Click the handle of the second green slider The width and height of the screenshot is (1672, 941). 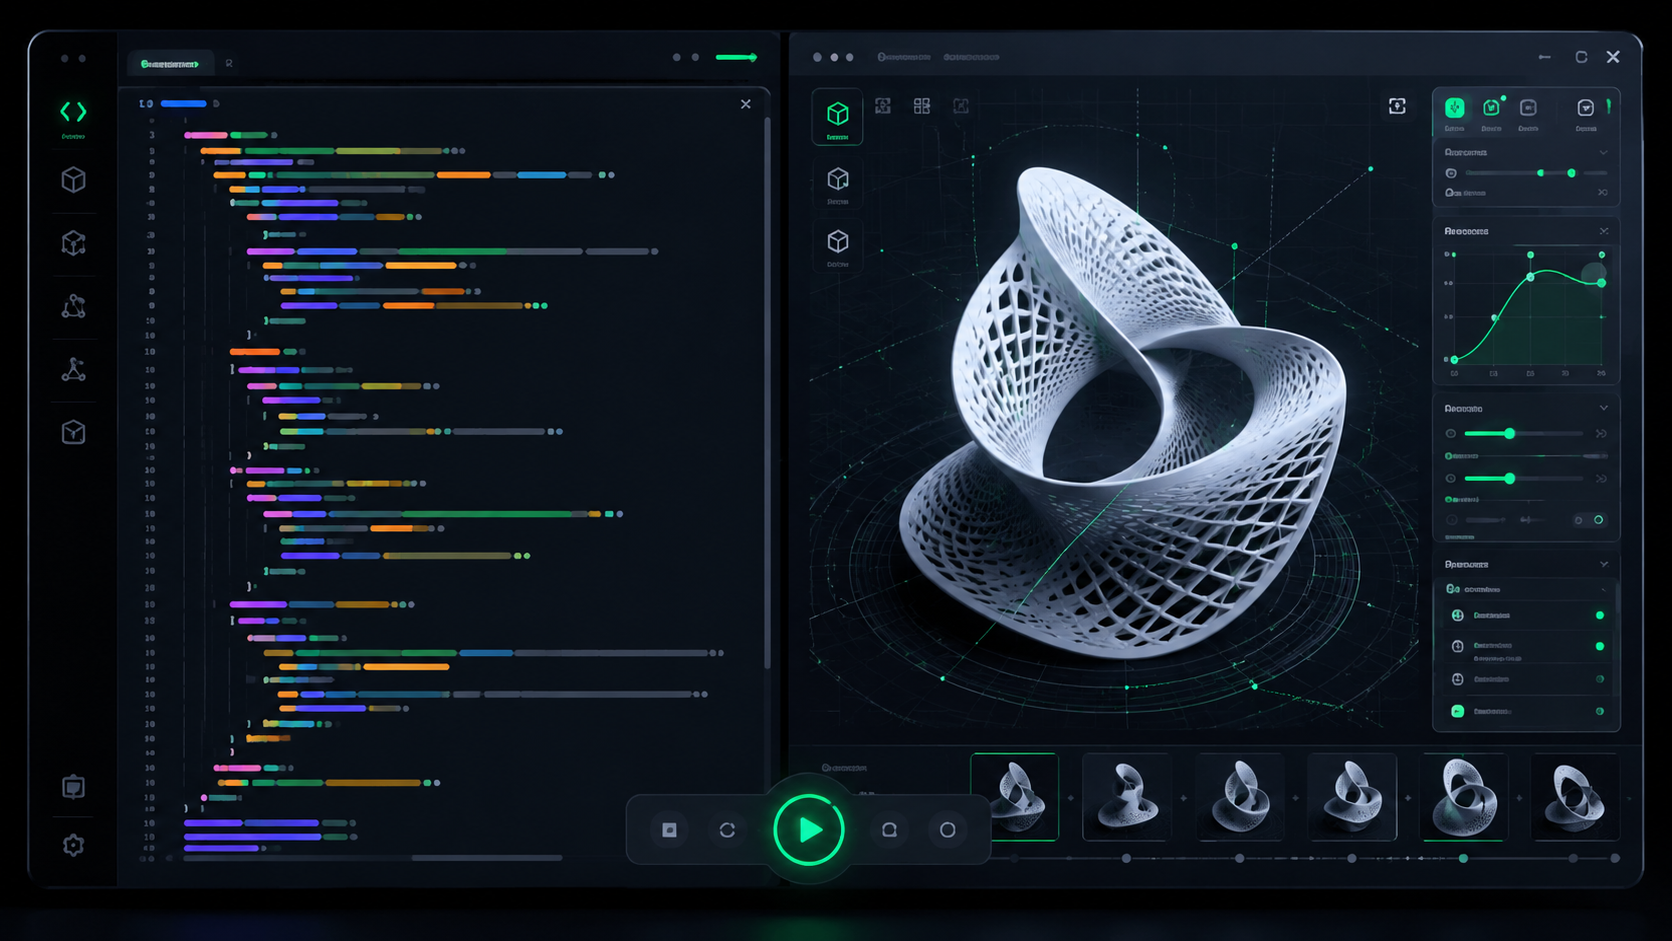pyautogui.click(x=1510, y=479)
